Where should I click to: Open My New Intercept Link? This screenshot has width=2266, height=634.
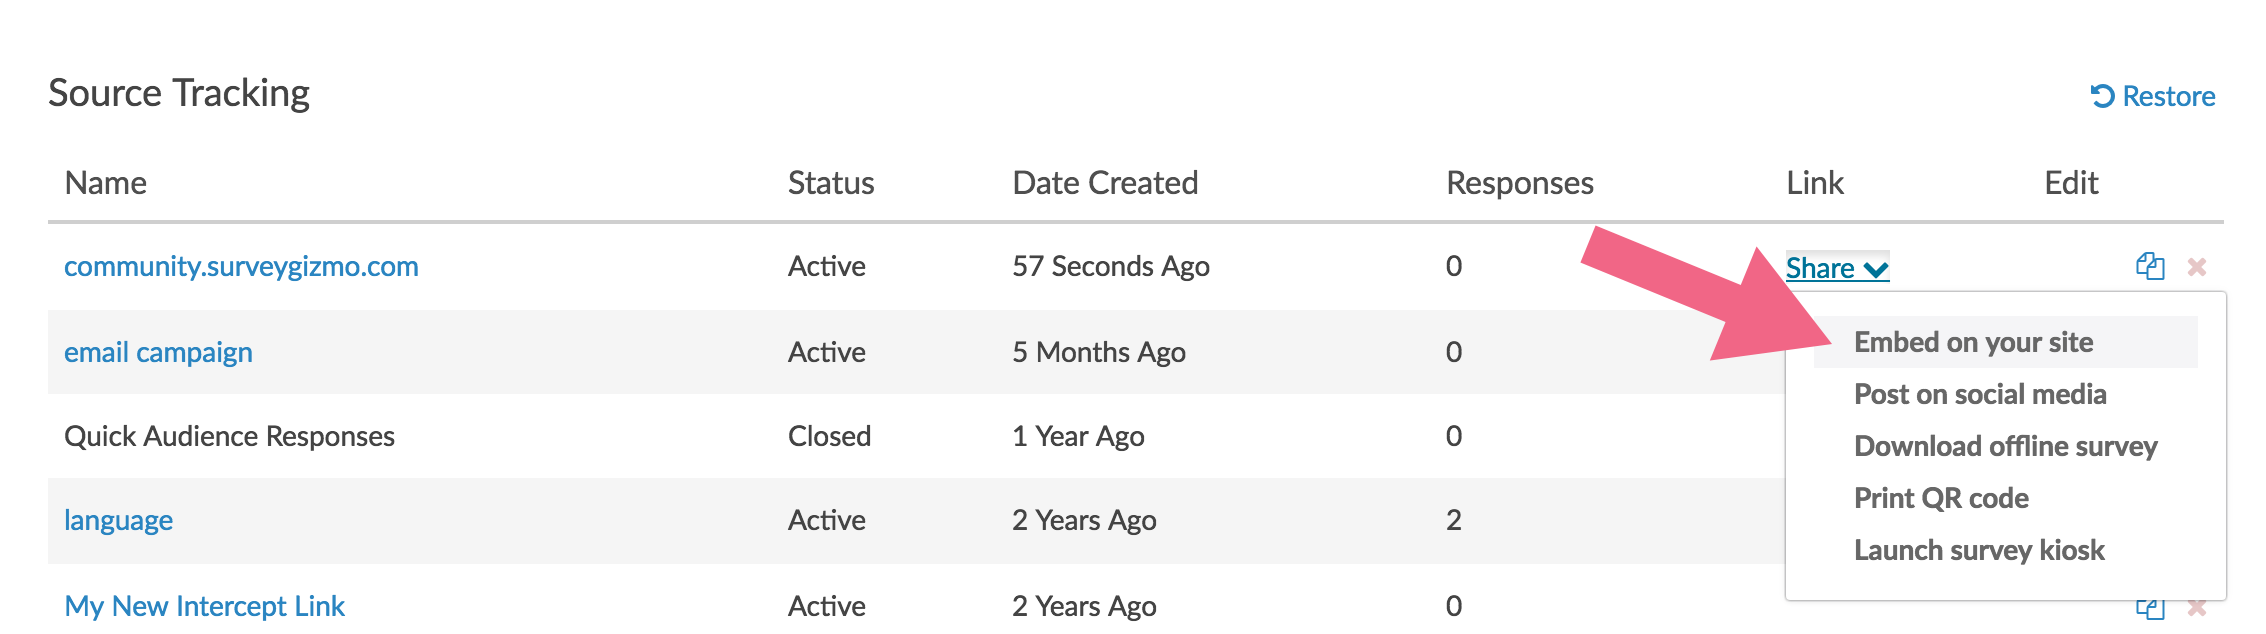click(204, 606)
